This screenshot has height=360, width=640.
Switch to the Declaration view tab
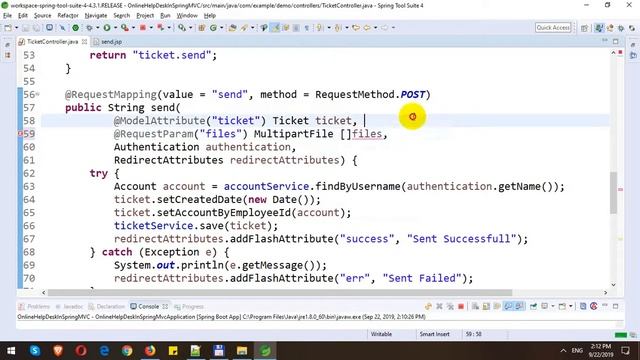point(107,307)
